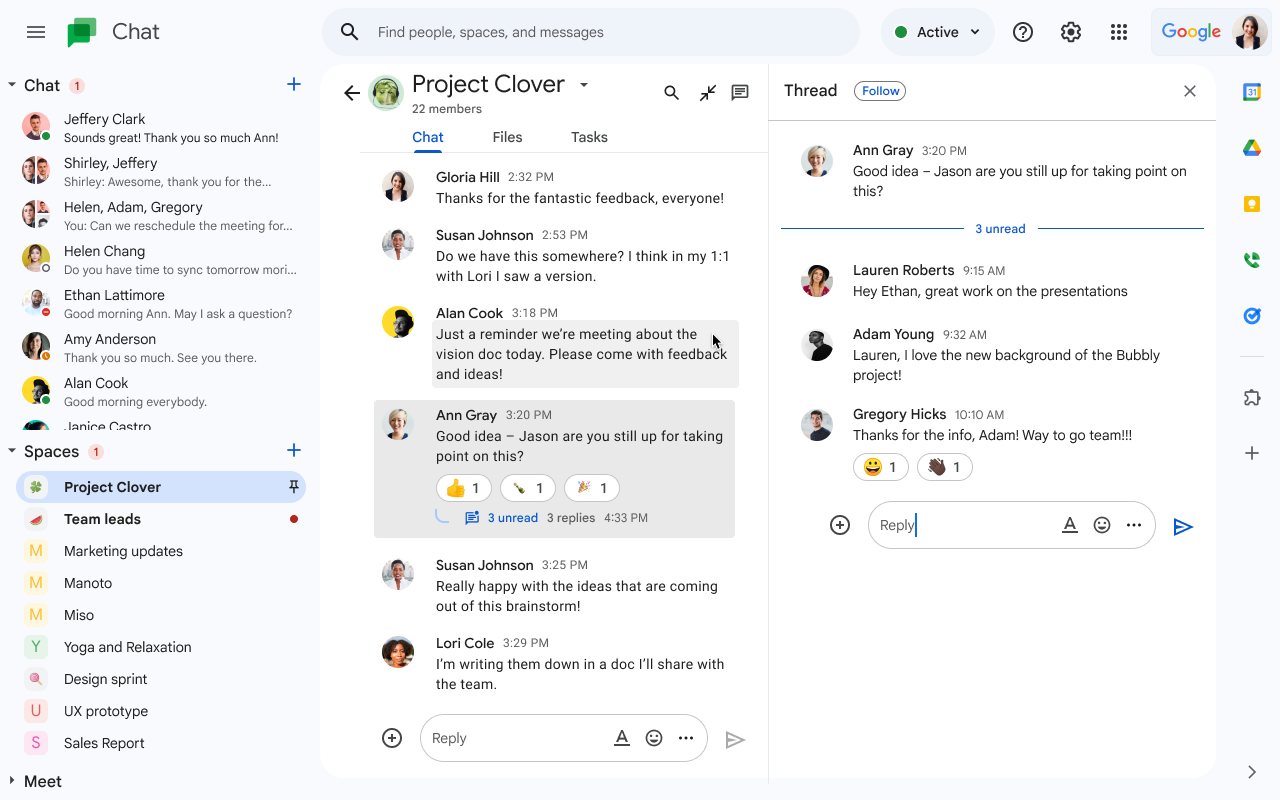Screen dimensions: 1280x800
Task: Send message from main reply box
Action: click(x=735, y=740)
